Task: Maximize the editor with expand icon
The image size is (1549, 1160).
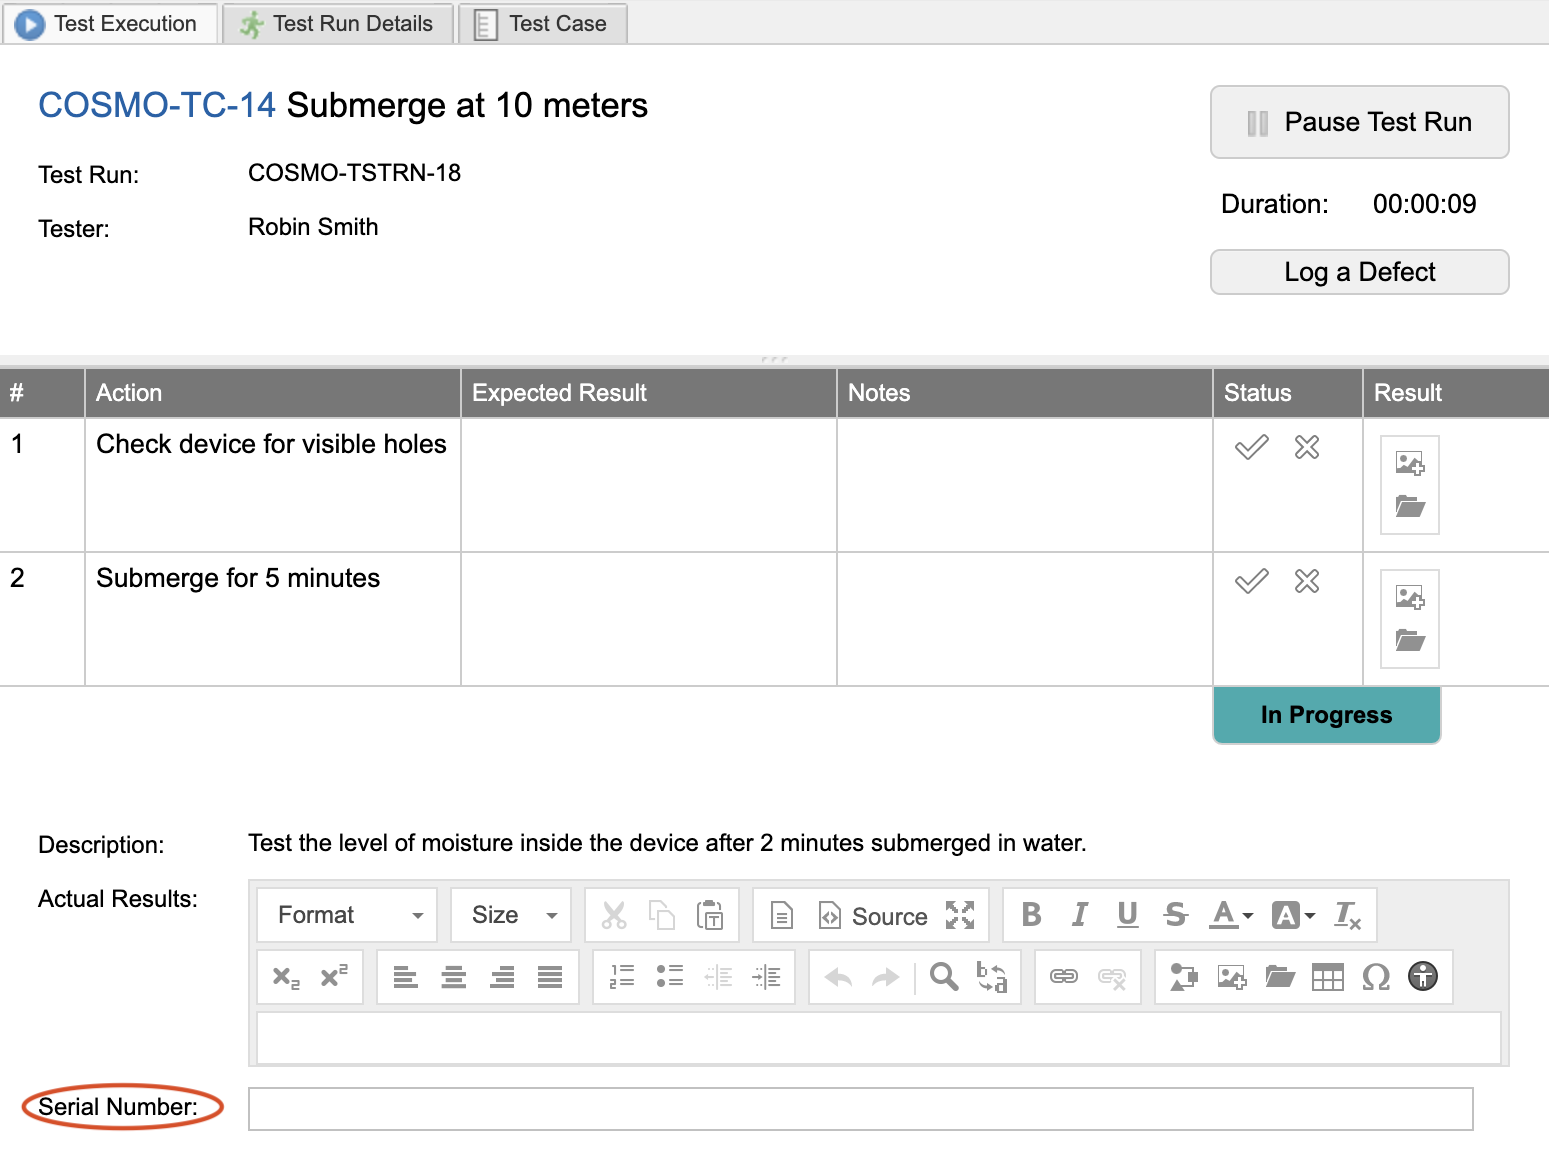Action: click(x=960, y=915)
